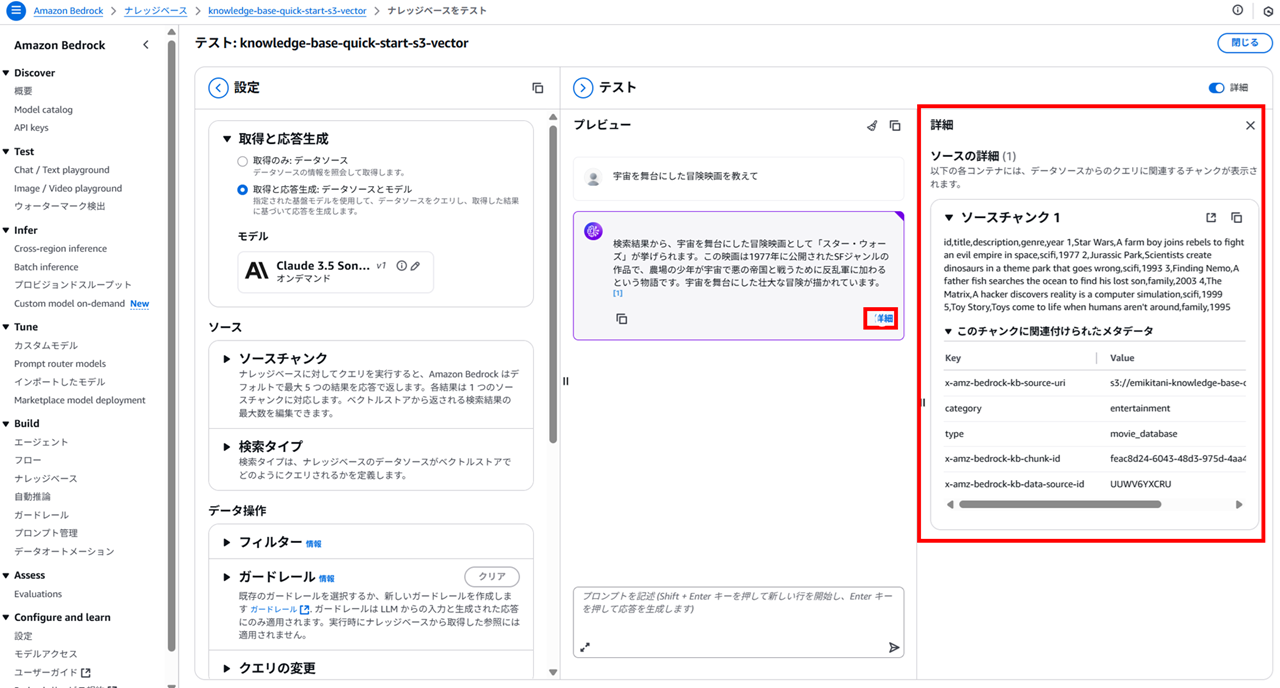Collapse the Infer sidebar group
1280x688 pixels.
[x=6, y=230]
